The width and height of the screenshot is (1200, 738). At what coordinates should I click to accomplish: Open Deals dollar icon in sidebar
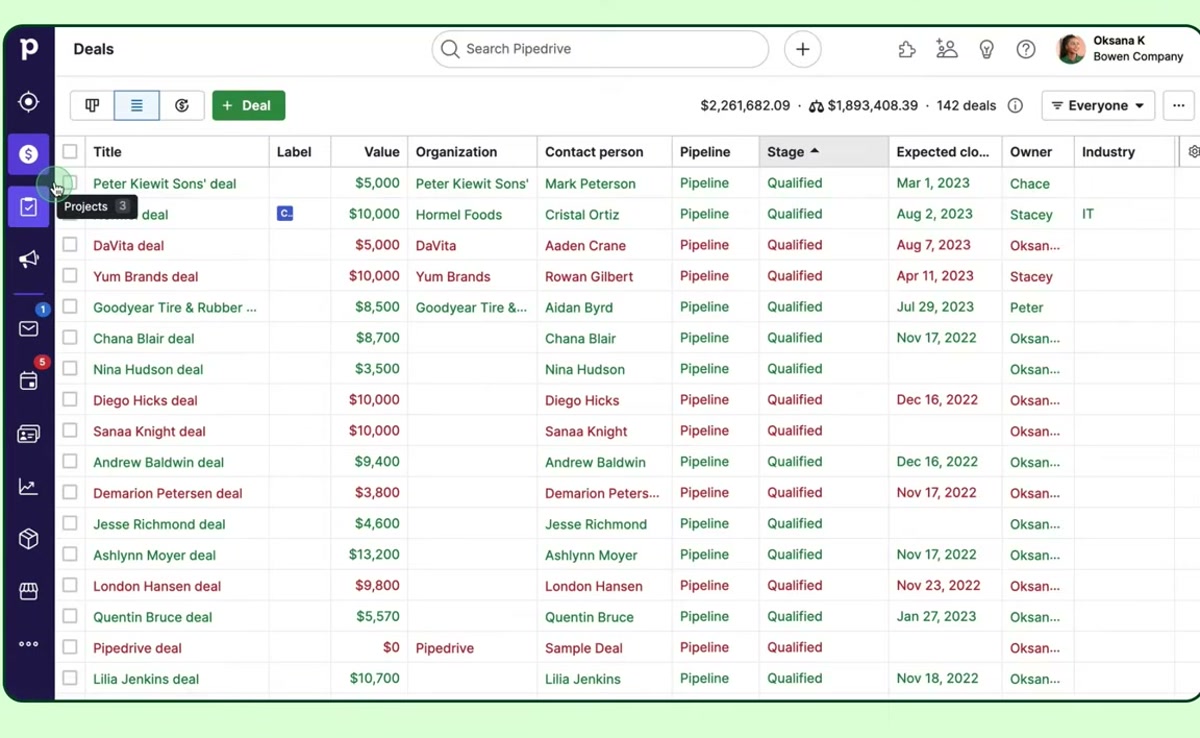point(28,154)
